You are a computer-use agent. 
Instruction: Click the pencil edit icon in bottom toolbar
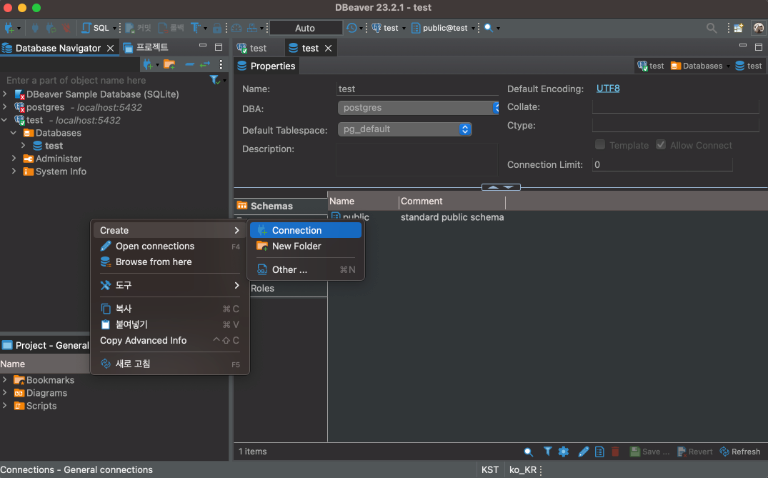click(x=583, y=452)
